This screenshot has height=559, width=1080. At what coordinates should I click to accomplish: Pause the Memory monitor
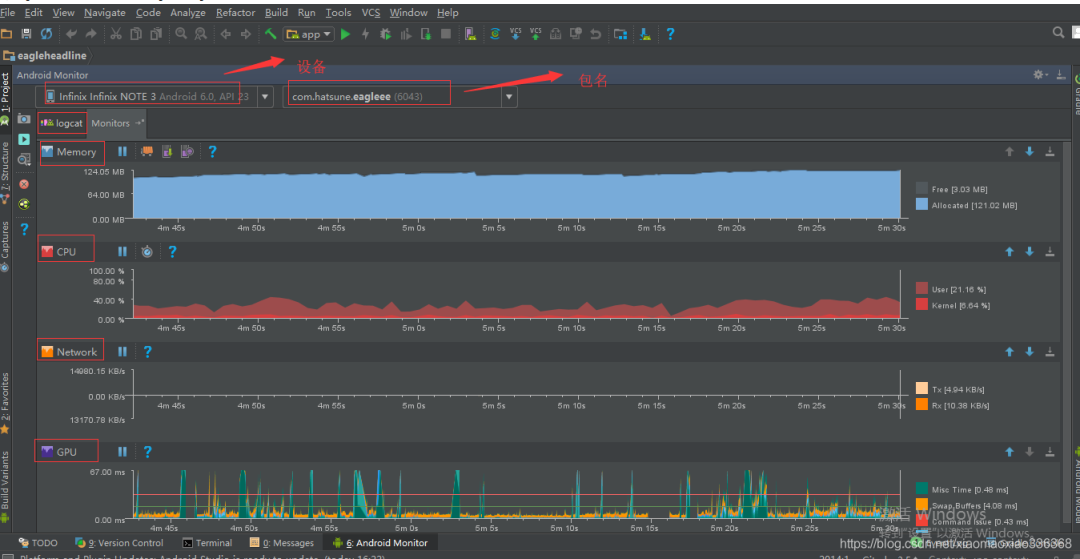tap(122, 152)
